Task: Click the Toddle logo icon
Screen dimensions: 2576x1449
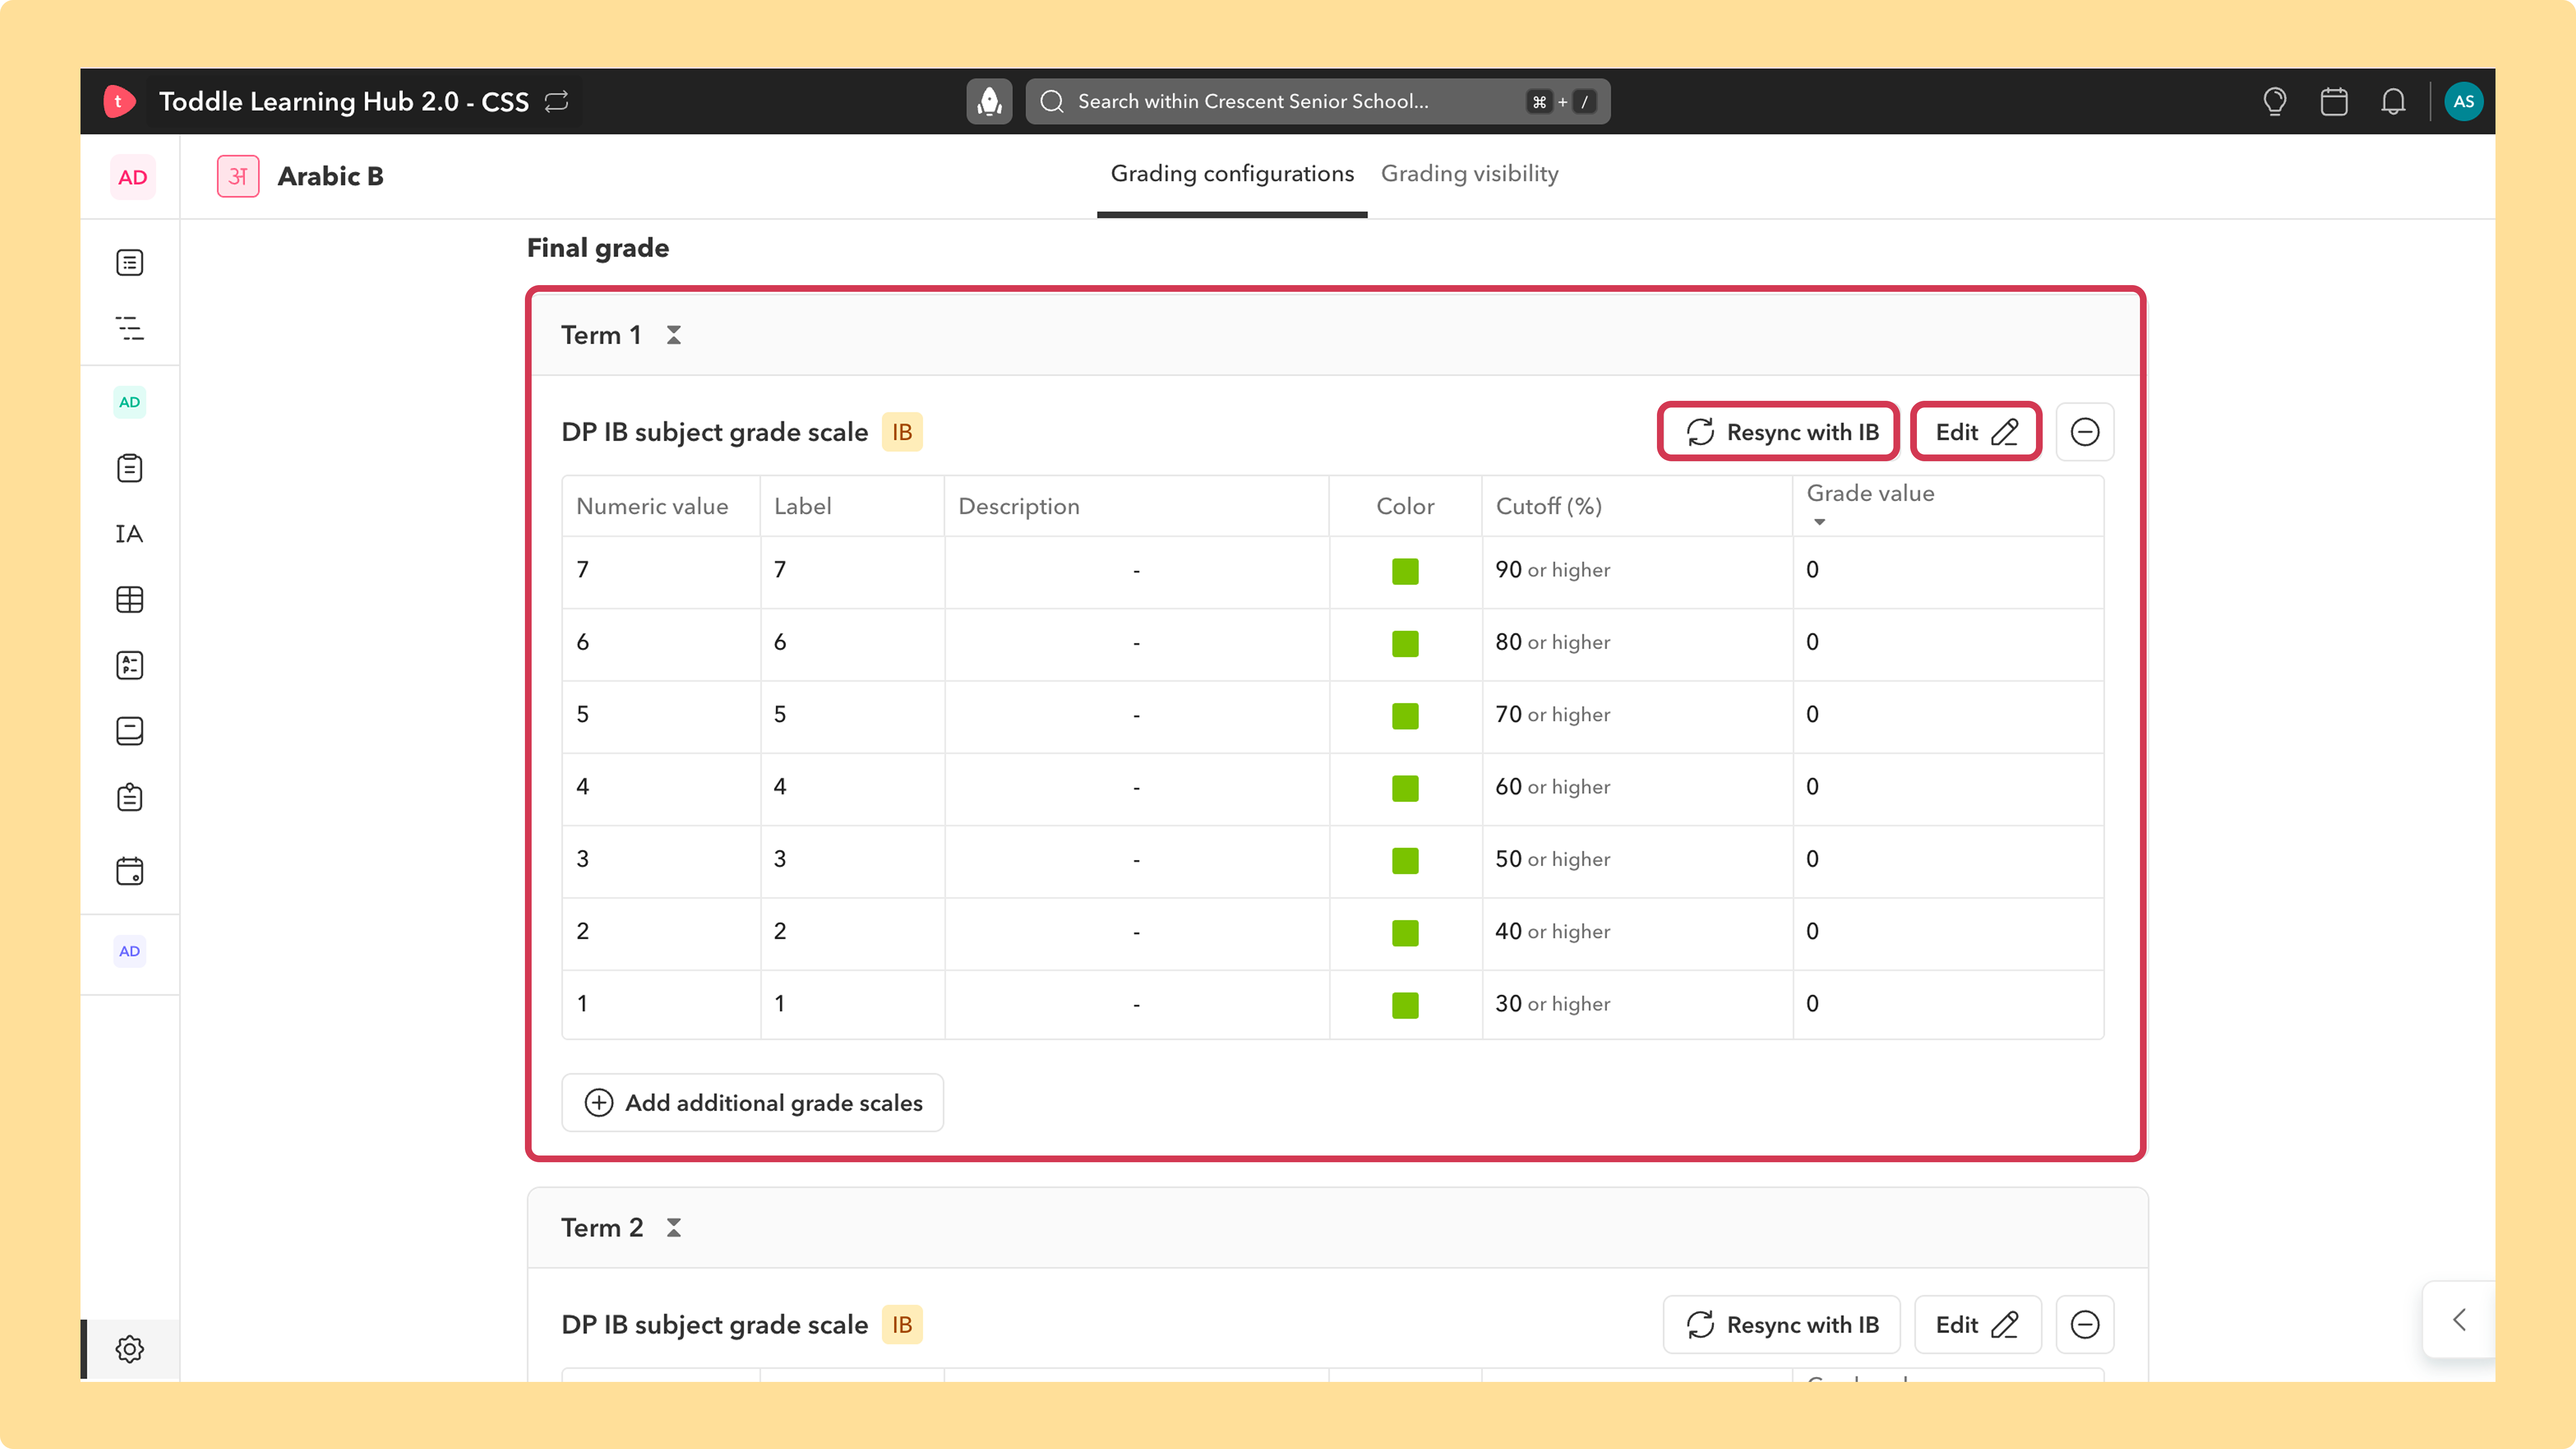Action: pyautogui.click(x=119, y=101)
